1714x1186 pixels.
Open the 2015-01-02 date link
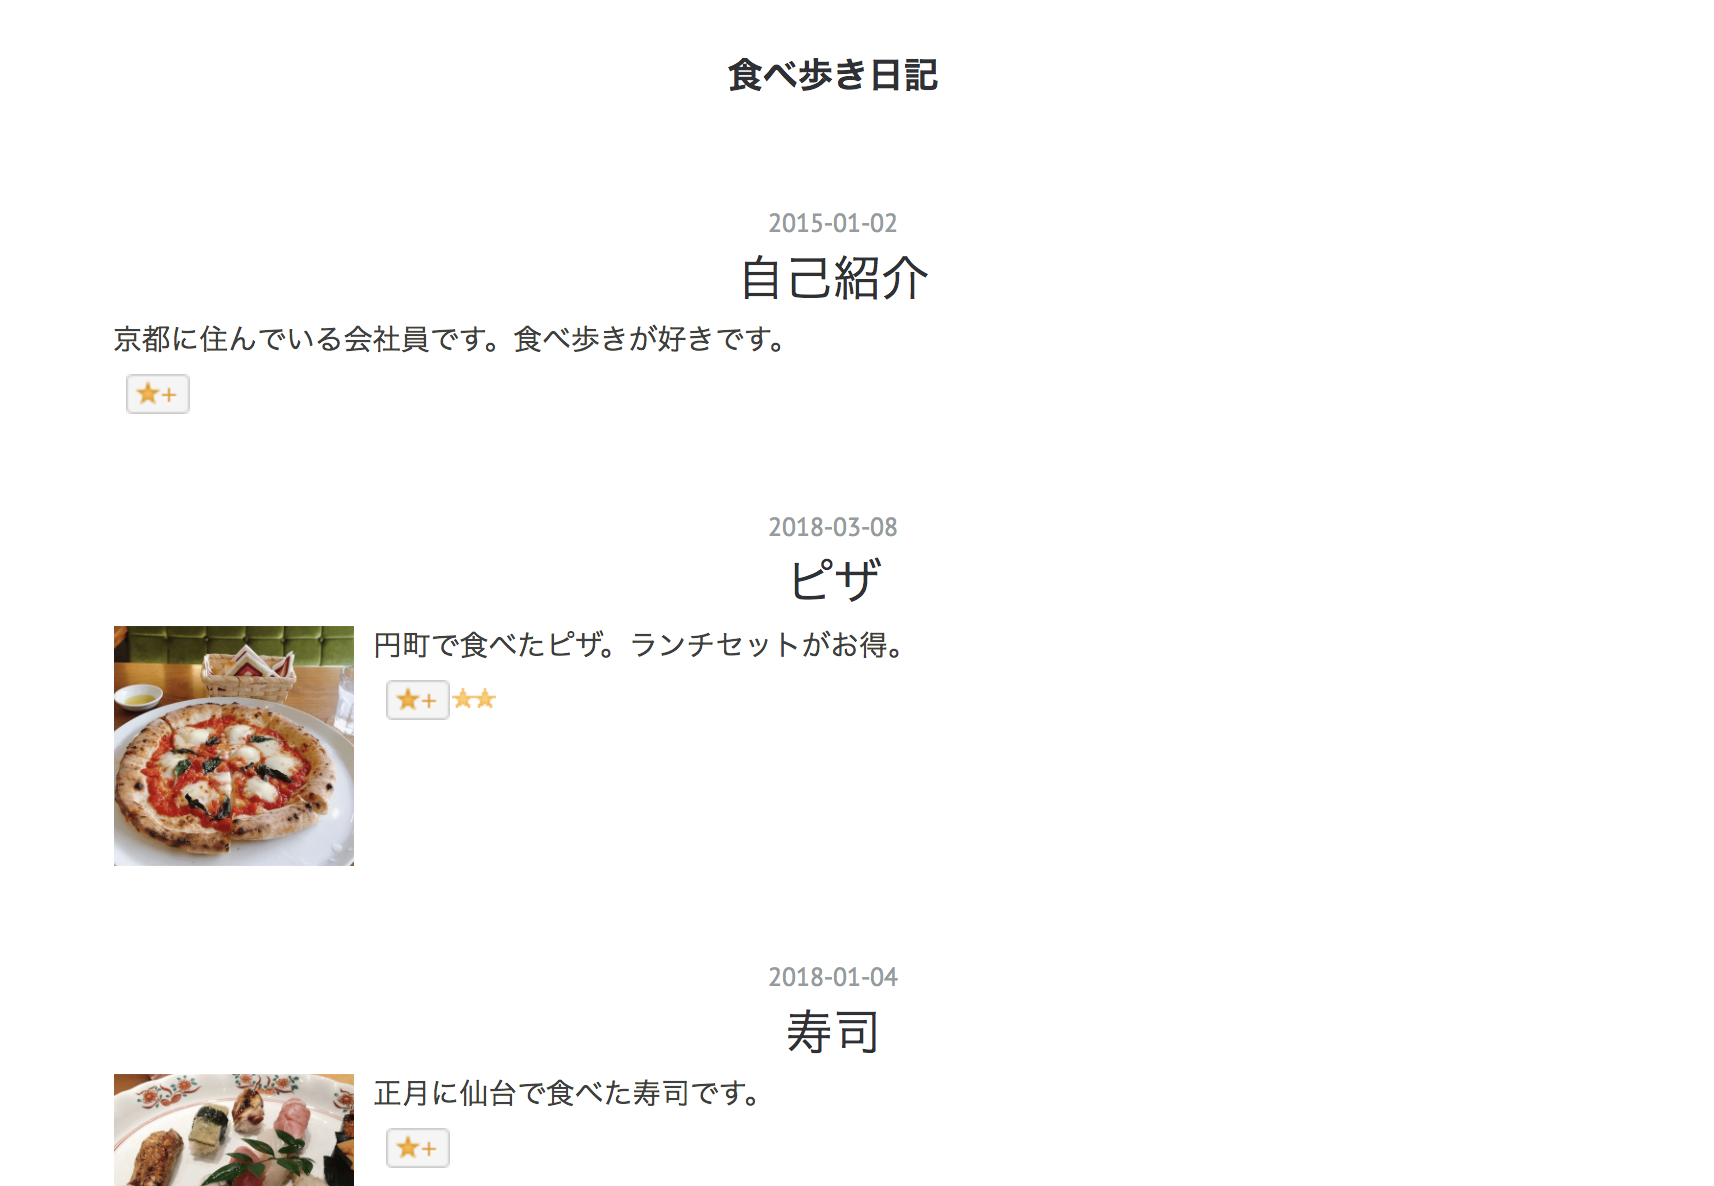(x=833, y=223)
